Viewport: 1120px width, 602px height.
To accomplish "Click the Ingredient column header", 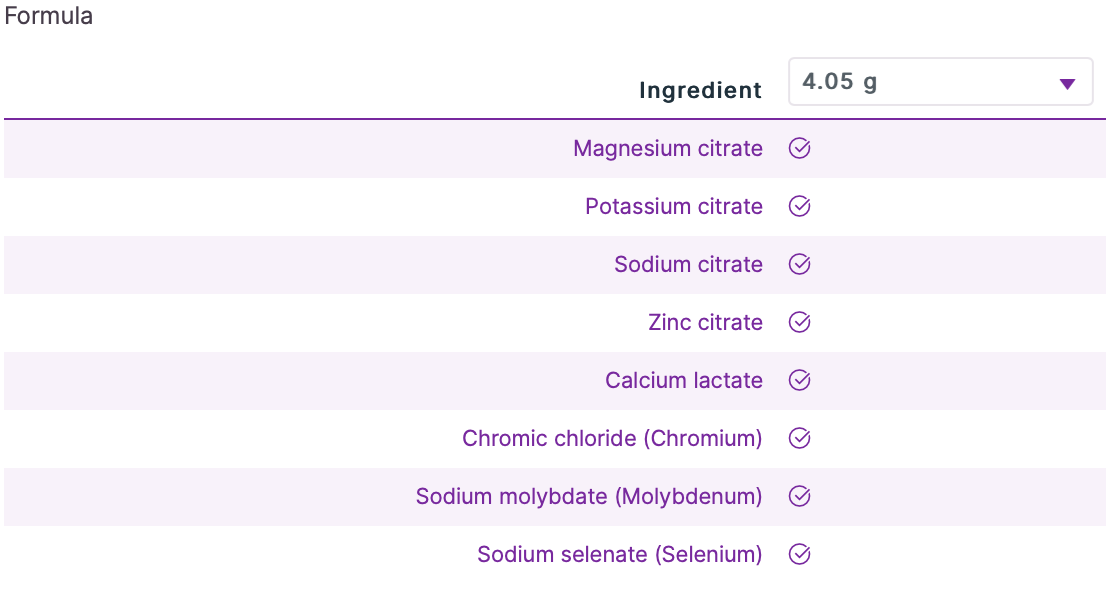I will (x=700, y=90).
